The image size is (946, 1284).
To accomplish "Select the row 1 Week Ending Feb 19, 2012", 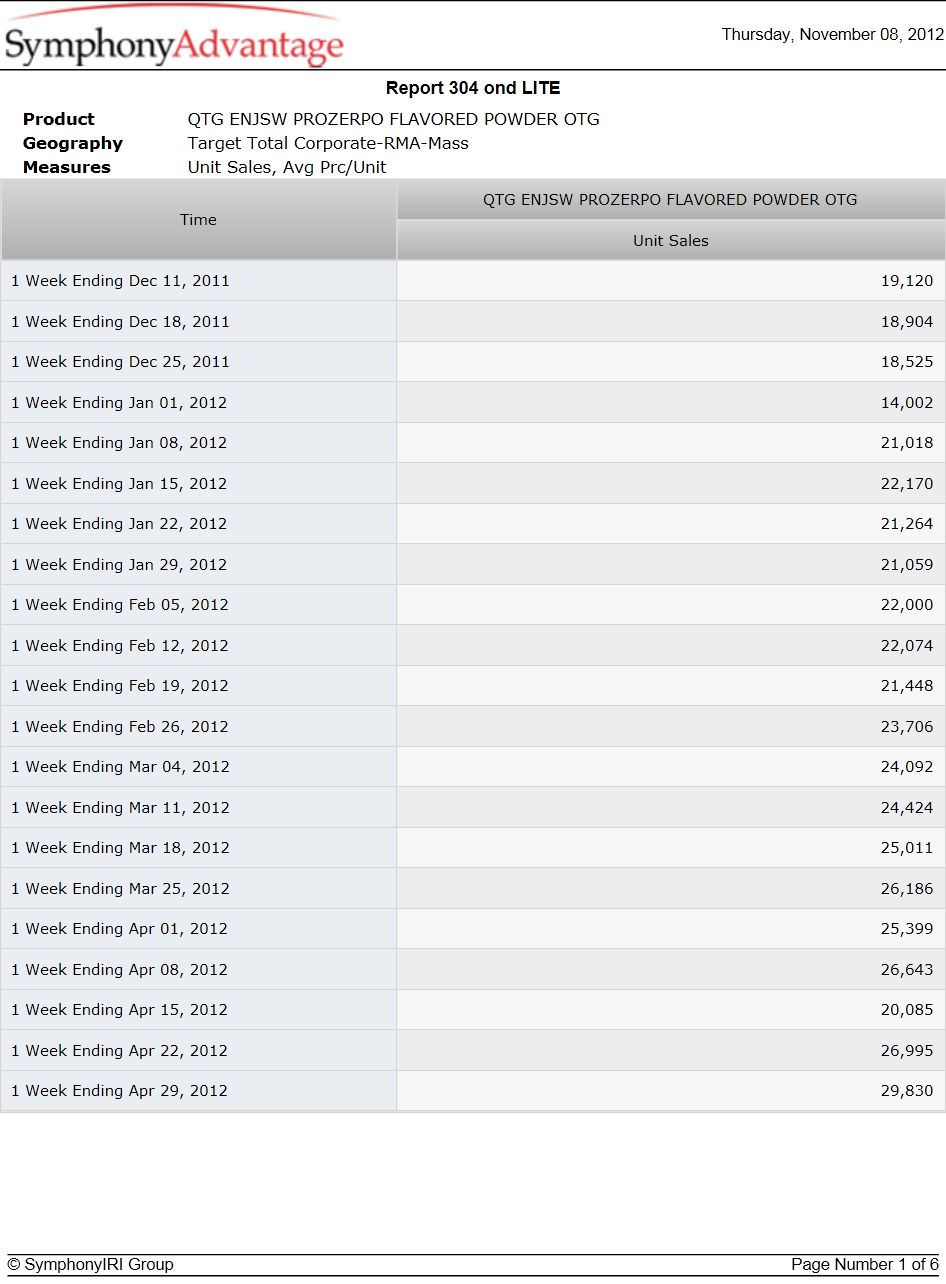I will click(x=473, y=686).
